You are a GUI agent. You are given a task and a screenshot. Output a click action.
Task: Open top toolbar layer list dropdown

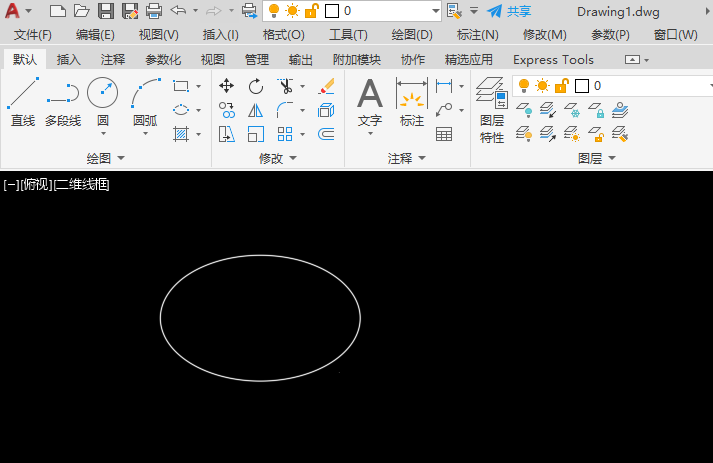[436, 11]
